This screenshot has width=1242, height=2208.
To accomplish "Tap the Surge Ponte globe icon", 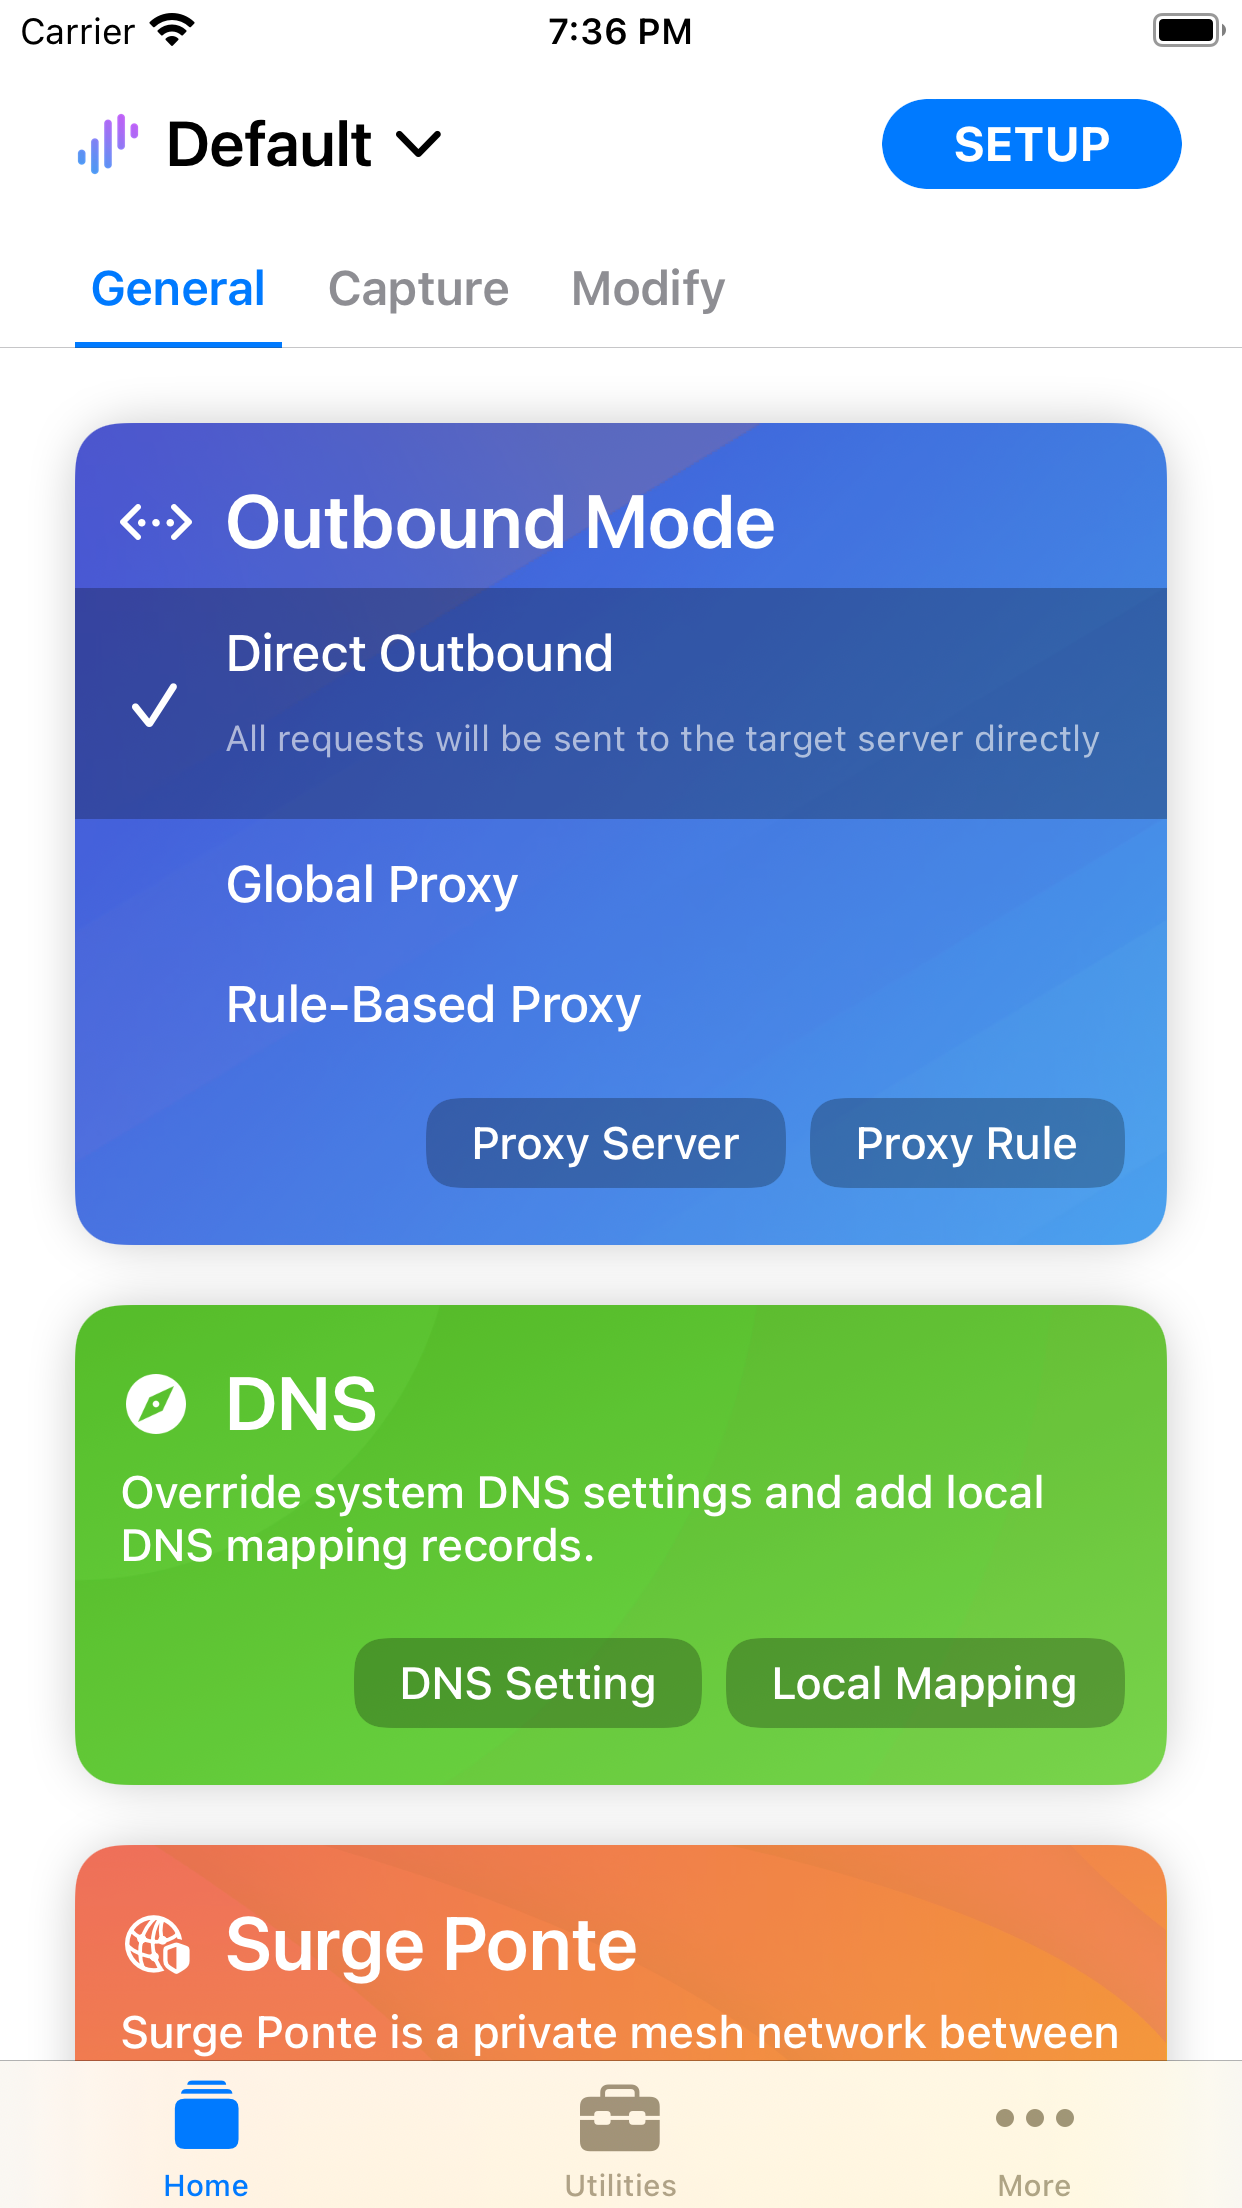I will 157,1945.
